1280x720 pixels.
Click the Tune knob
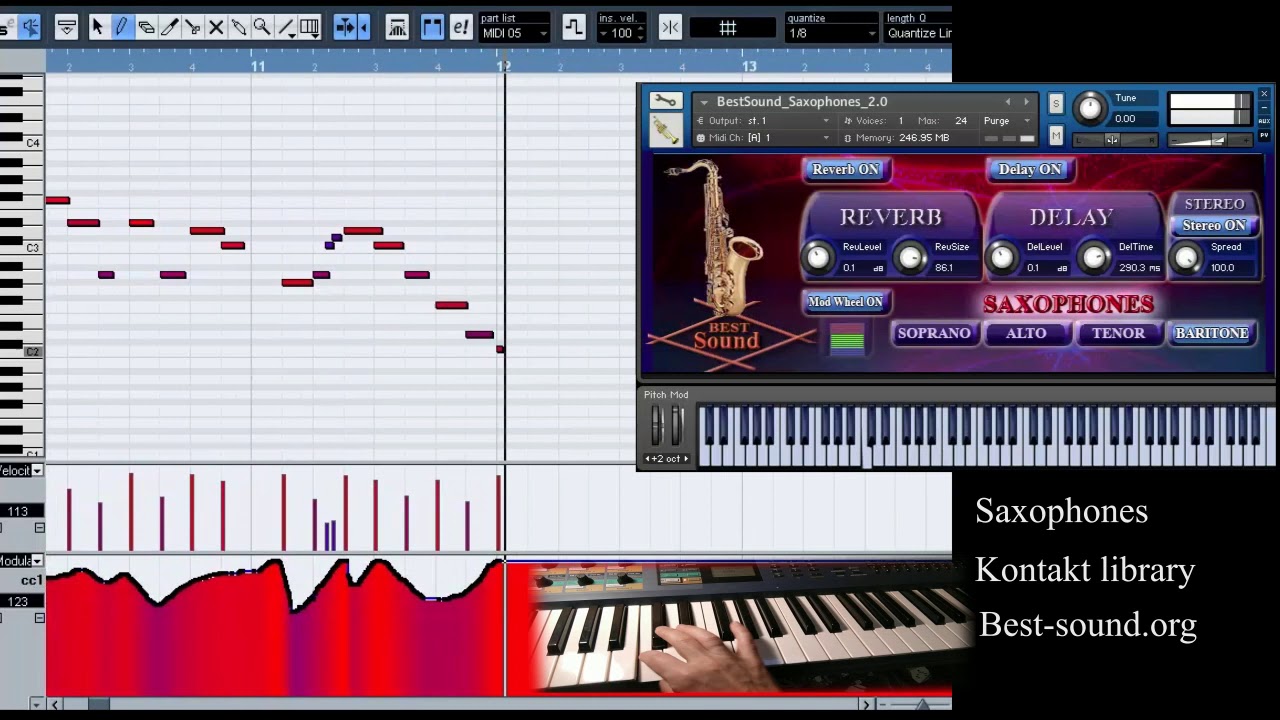(x=1090, y=108)
